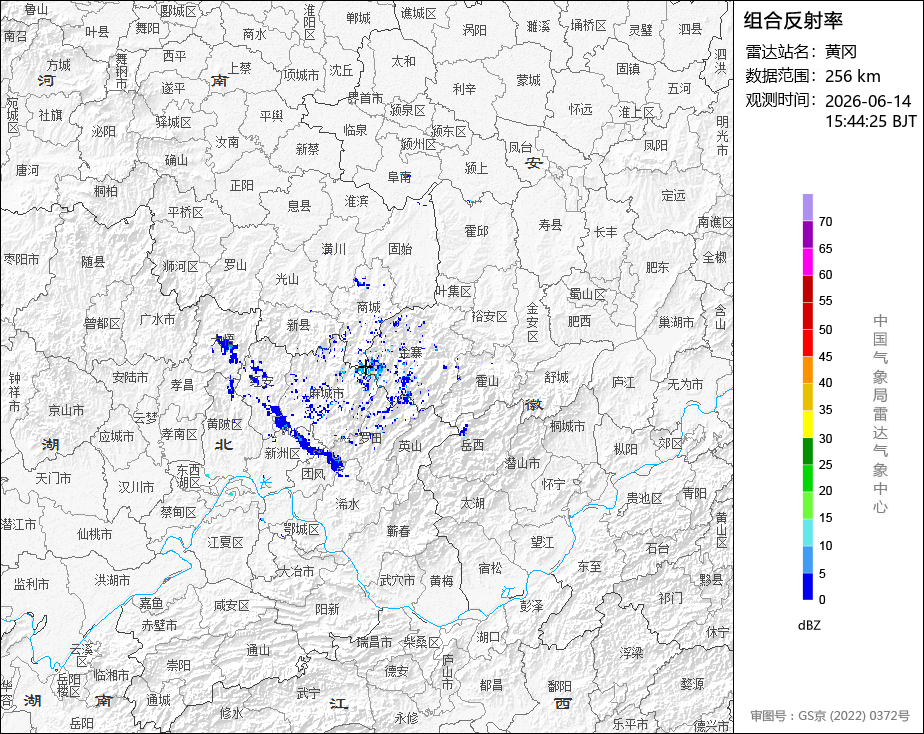Image resolution: width=924 pixels, height=734 pixels.
Task: Click the 武穴市 label
Action: 397,581
